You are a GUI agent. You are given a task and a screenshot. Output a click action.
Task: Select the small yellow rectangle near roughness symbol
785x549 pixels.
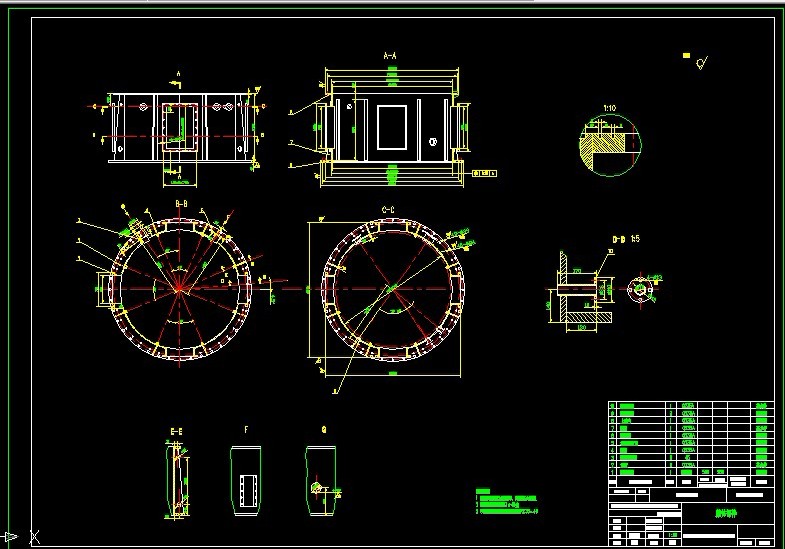click(686, 56)
